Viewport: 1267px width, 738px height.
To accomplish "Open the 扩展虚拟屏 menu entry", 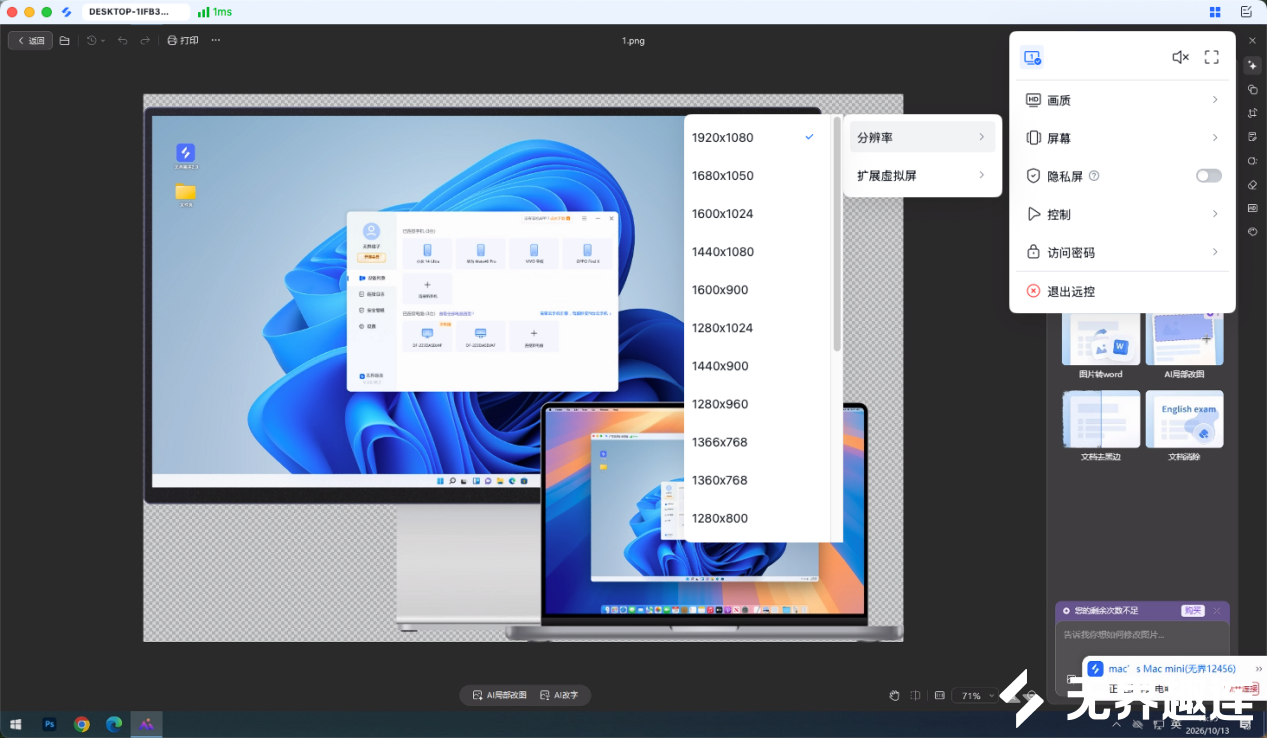I will pyautogui.click(x=922, y=175).
